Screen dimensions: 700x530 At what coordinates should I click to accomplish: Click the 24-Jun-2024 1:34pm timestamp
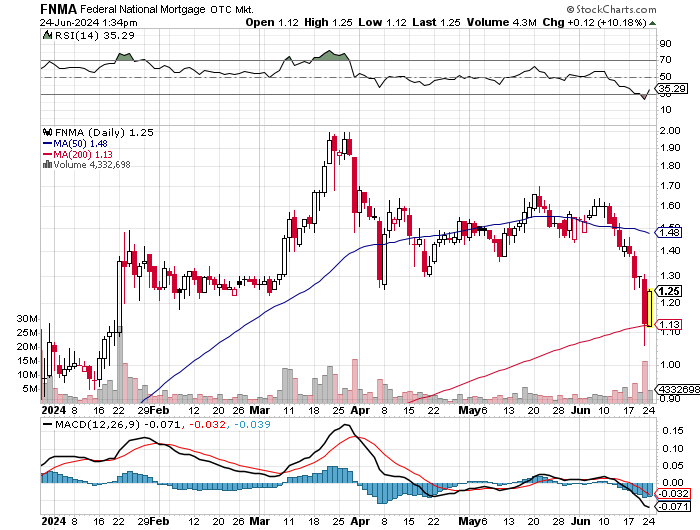coord(88,22)
